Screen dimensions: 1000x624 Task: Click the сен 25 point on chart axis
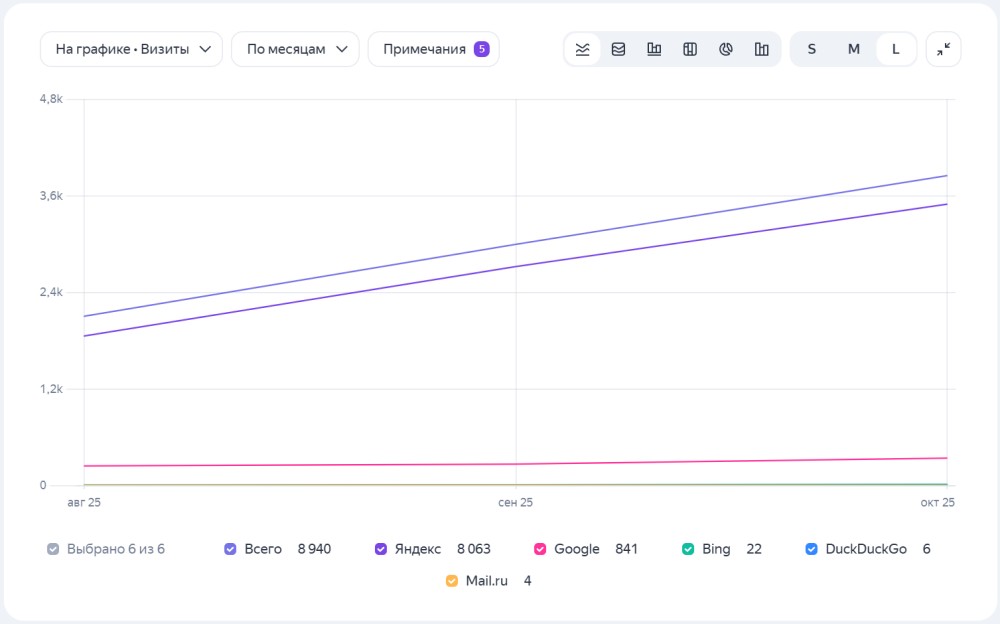click(515, 502)
